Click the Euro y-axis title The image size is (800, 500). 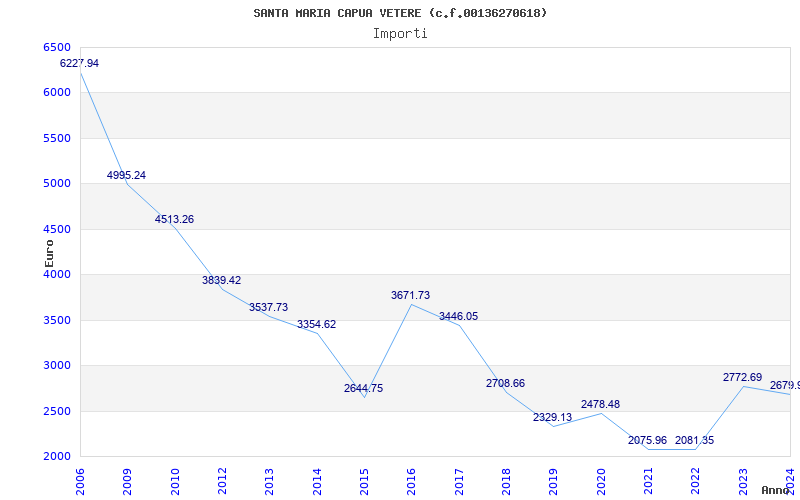(49, 253)
